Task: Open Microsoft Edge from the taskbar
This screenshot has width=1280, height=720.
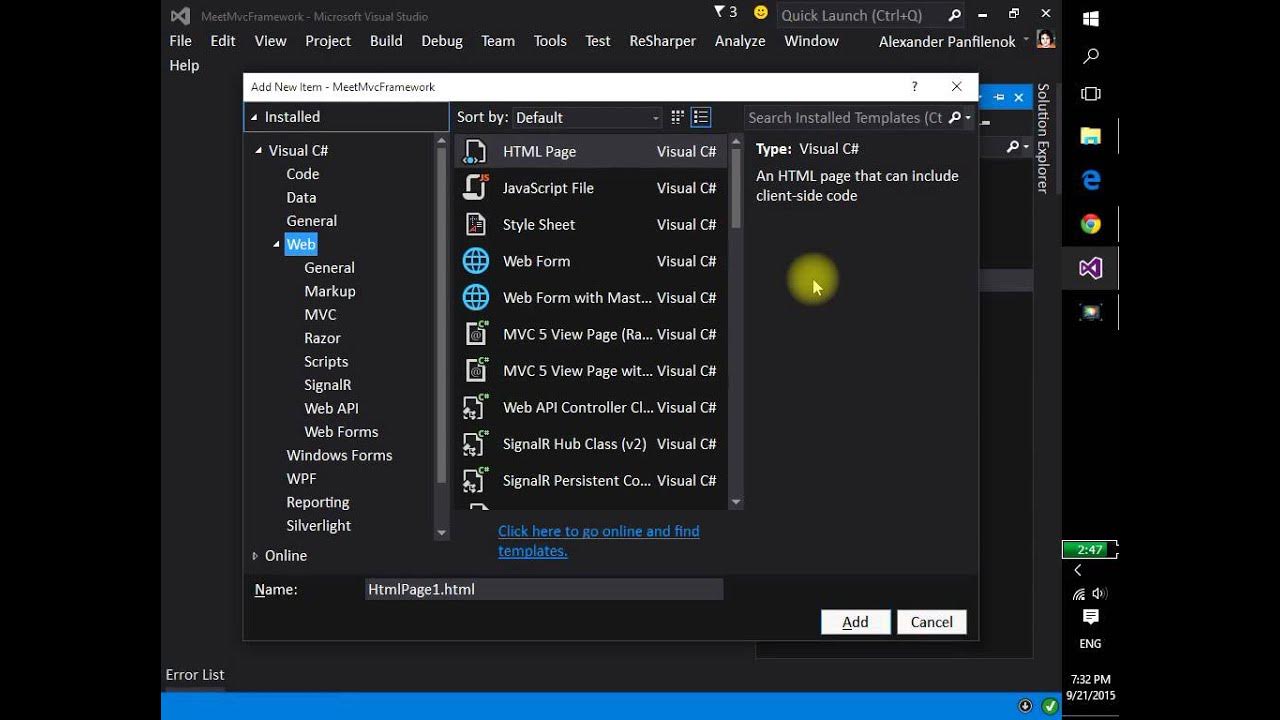Action: tap(1091, 180)
